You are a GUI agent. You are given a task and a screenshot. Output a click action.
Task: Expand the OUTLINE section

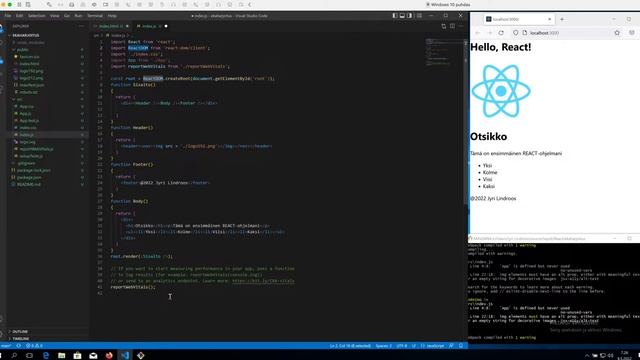pos(20,331)
